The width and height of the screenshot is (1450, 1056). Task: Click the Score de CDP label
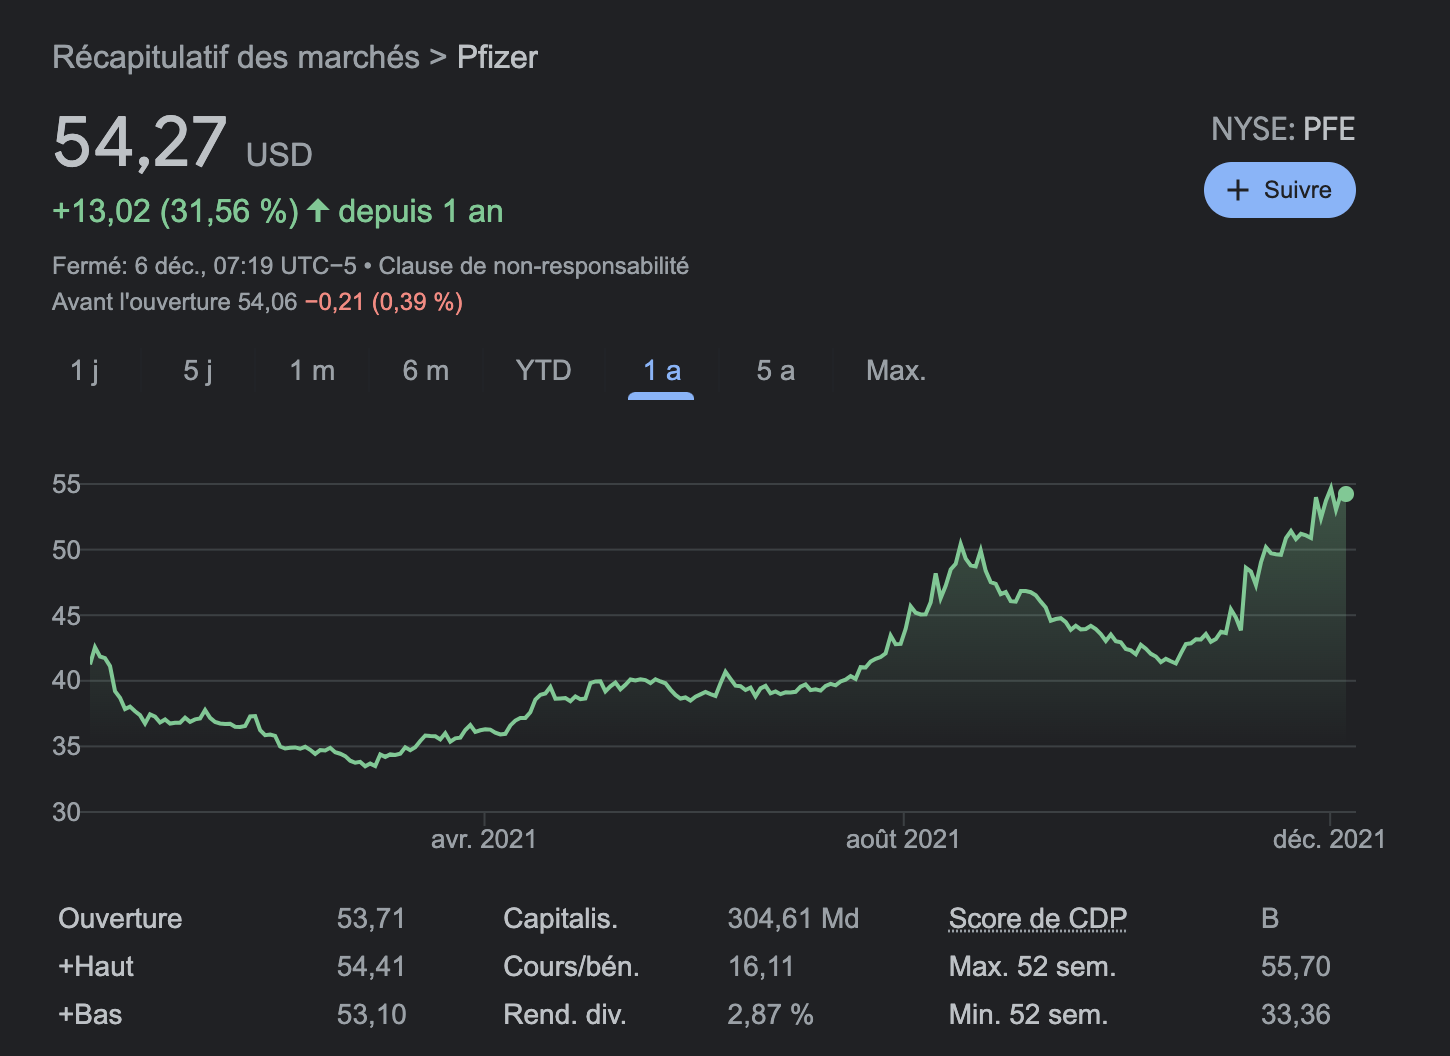[x=1038, y=918]
